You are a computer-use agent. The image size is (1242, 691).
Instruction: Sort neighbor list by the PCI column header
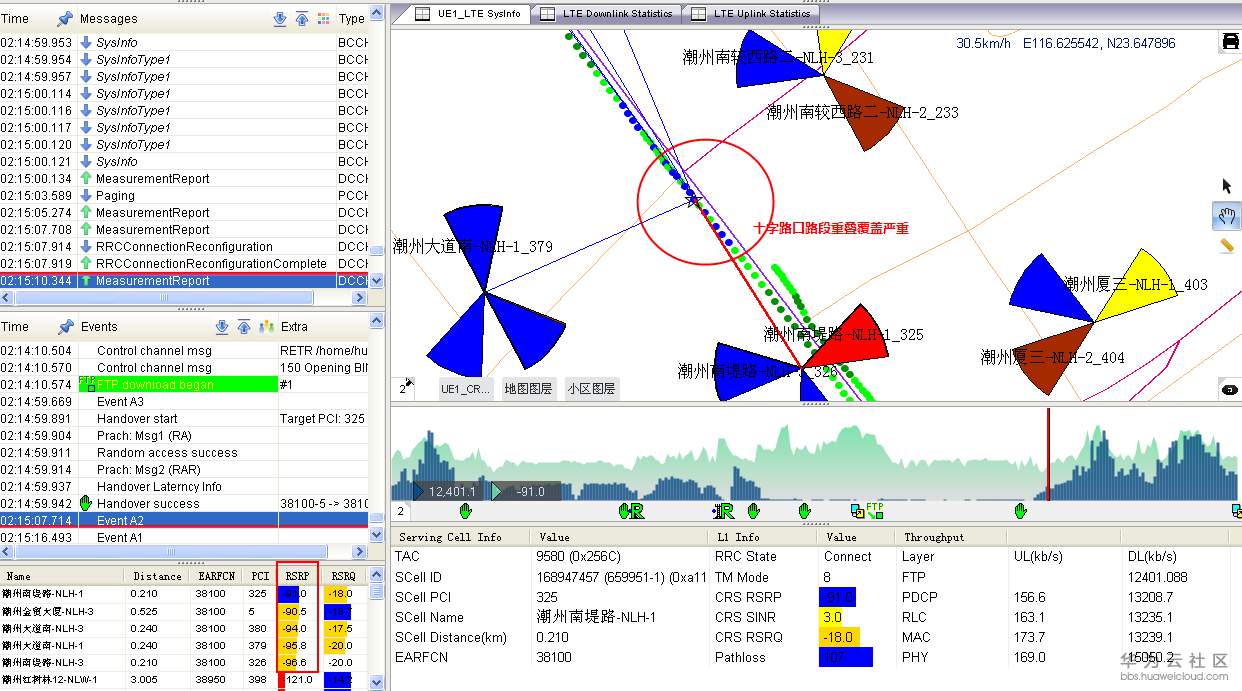click(260, 576)
